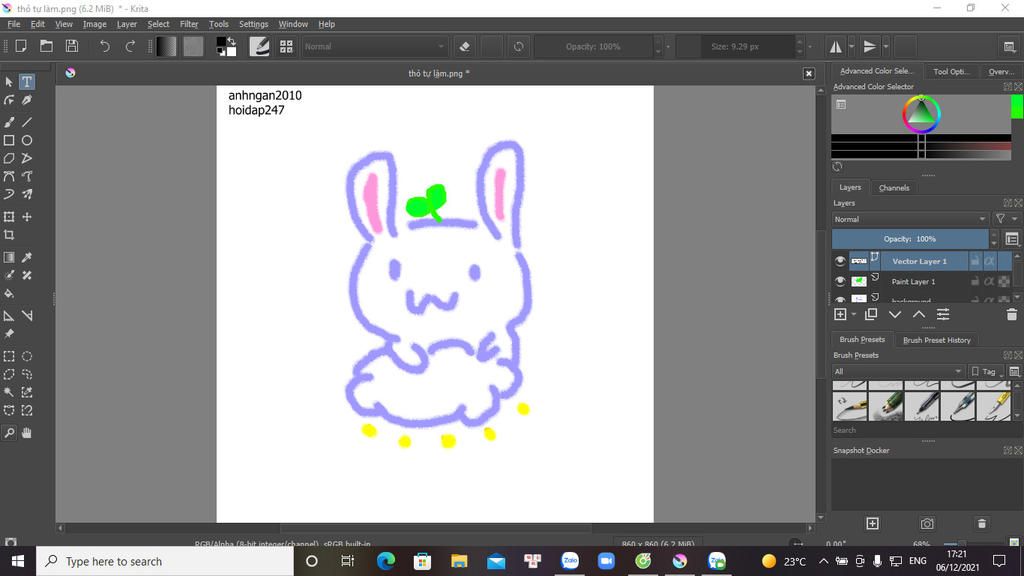Adjust the brush Size slider
Image resolution: width=1024 pixels, height=576 pixels.
tap(735, 46)
